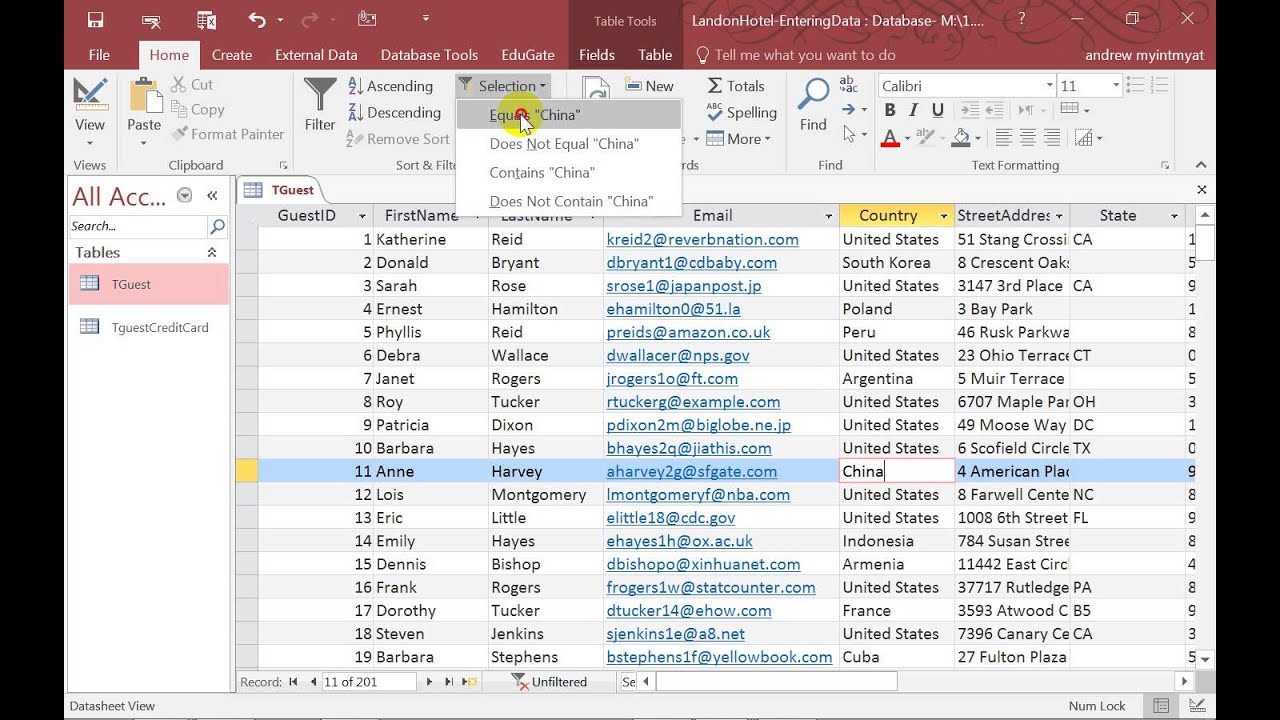Image resolution: width=1280 pixels, height=720 pixels.
Task: Click the Excel export icon in the quick access toolbar
Action: pyautogui.click(x=207, y=19)
